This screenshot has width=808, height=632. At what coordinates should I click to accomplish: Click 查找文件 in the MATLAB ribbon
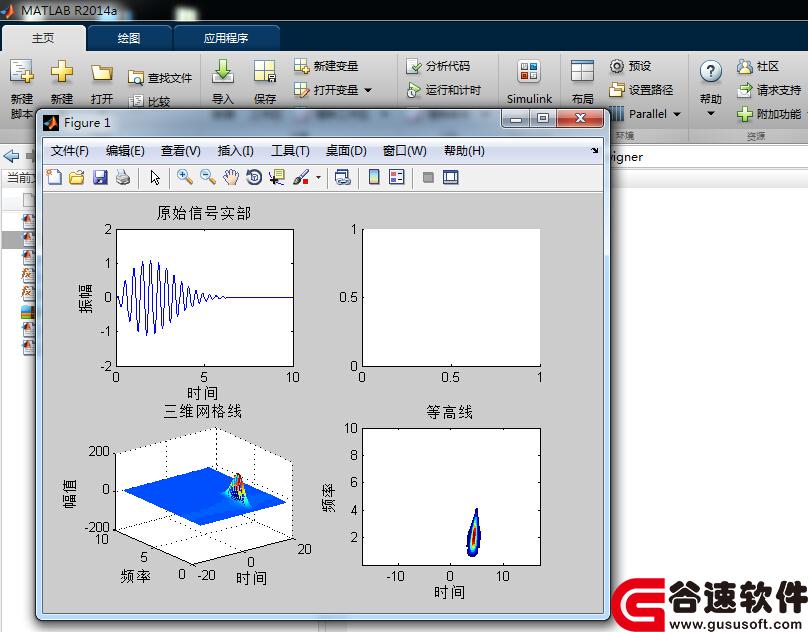point(160,78)
